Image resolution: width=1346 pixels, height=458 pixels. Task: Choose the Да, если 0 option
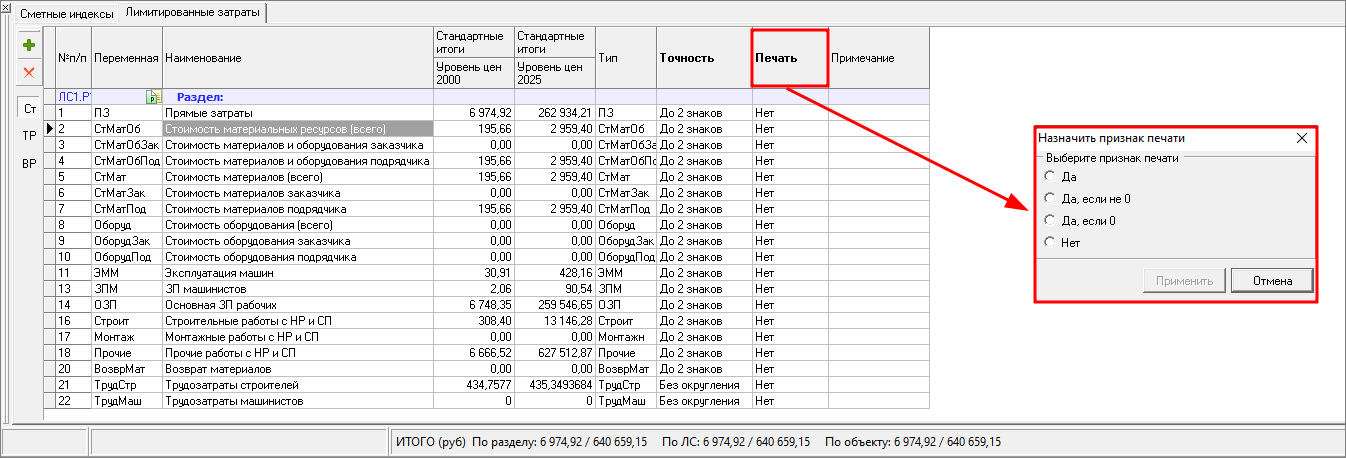[x=1049, y=220]
